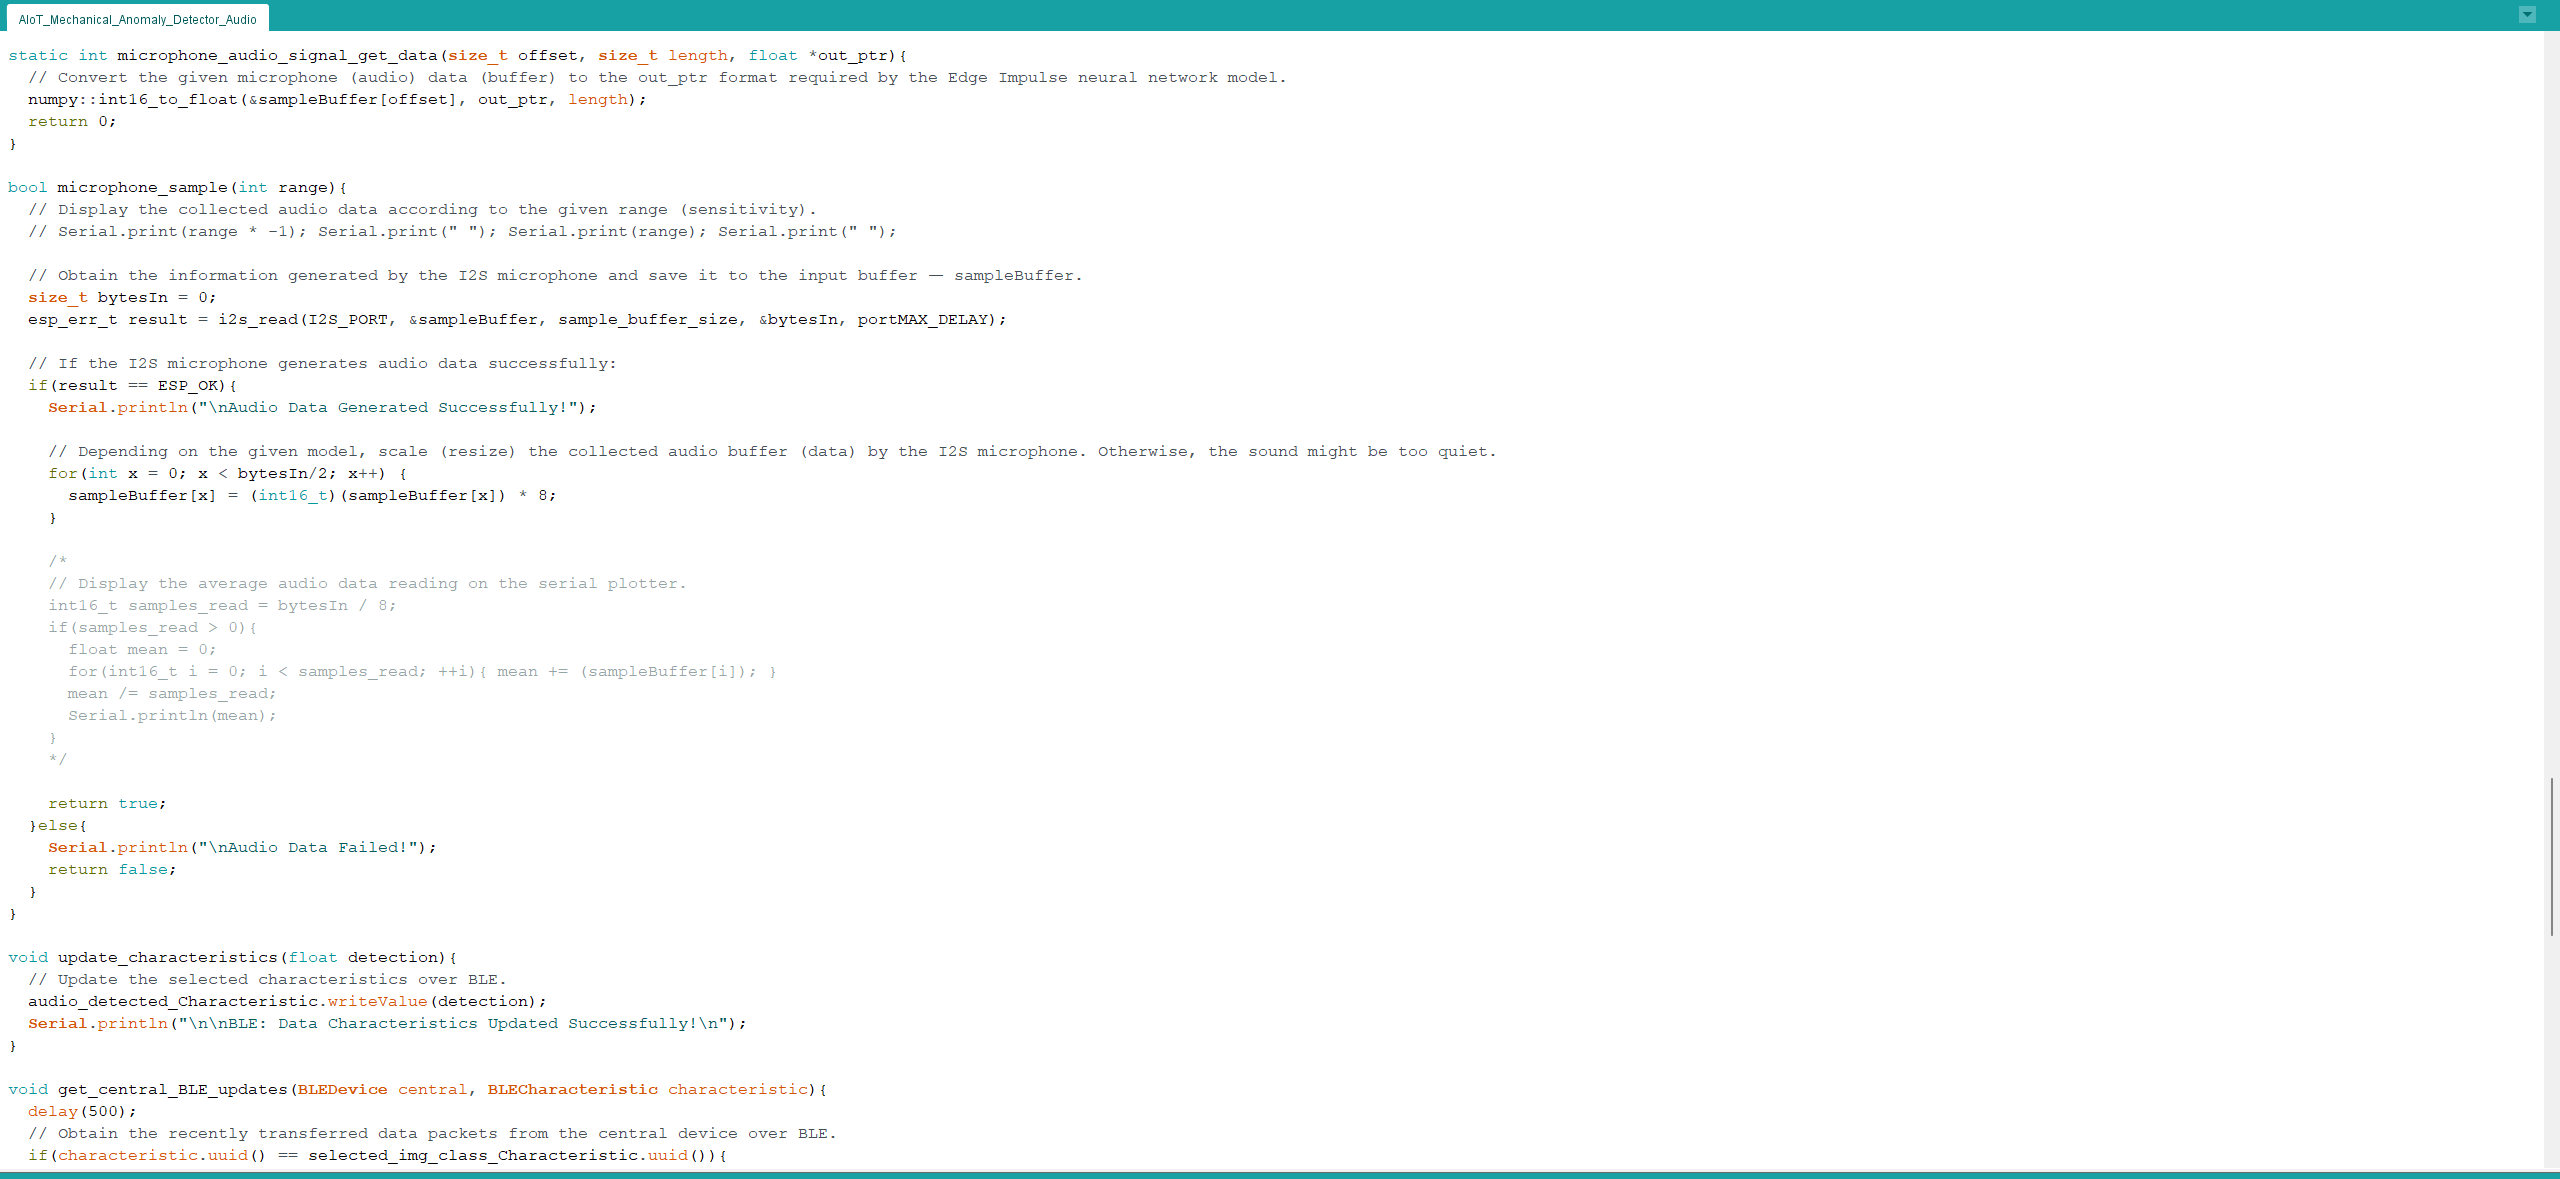This screenshot has width=2560, height=1179.
Task: Click comment 'Obtain the information generated by the I2S'
Action: [273, 276]
